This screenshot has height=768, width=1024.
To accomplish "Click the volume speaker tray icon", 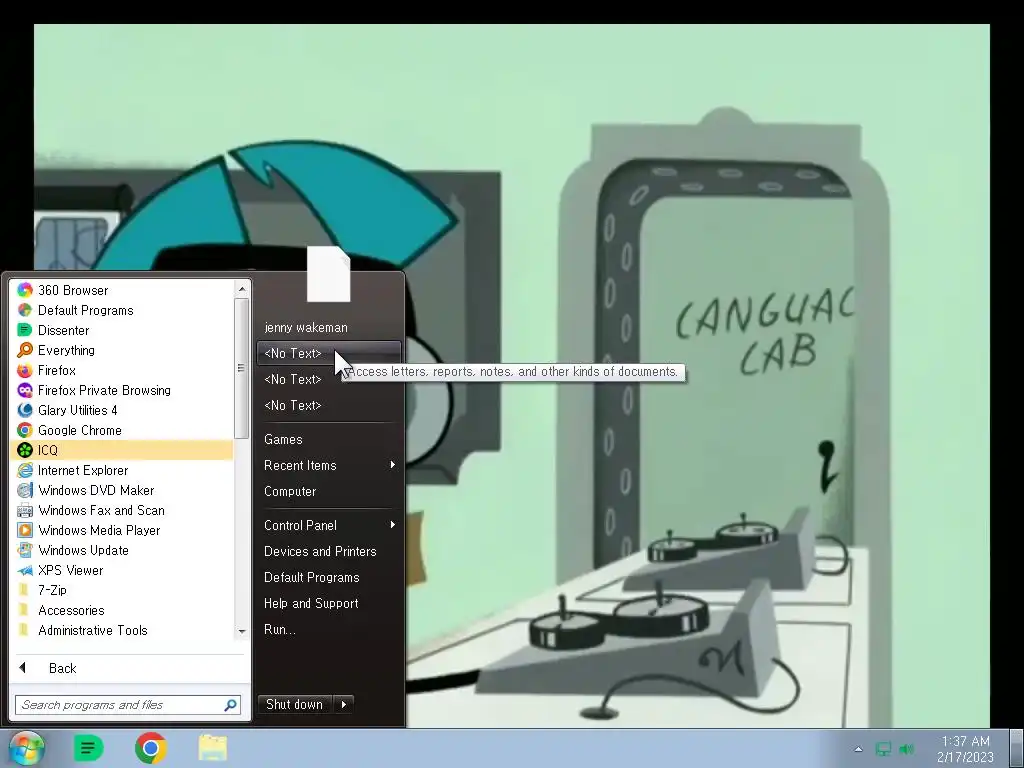I will 906,749.
